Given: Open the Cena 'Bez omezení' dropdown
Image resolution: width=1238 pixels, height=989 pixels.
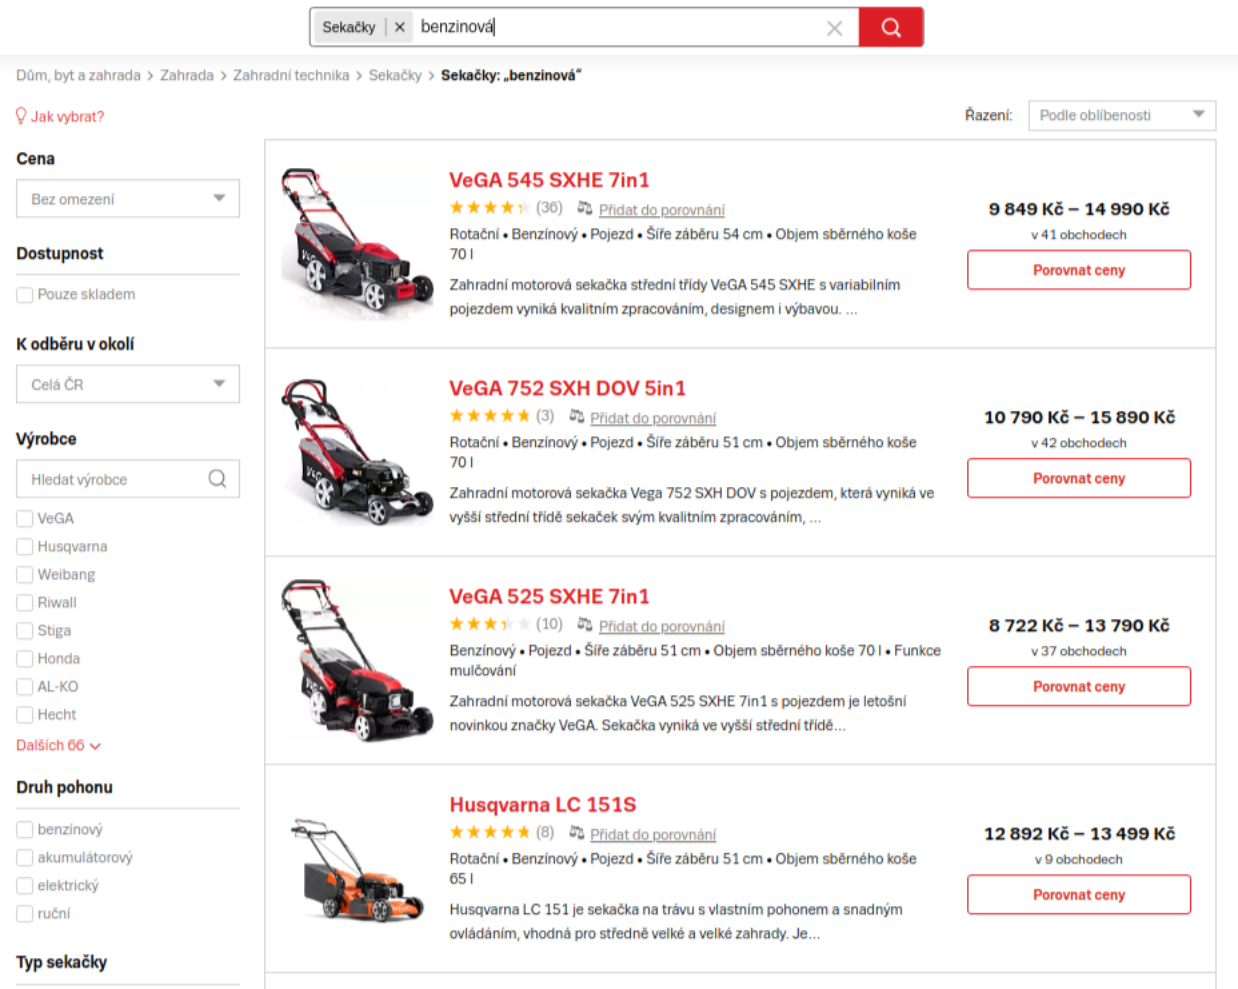Looking at the screenshot, I should coord(128,199).
